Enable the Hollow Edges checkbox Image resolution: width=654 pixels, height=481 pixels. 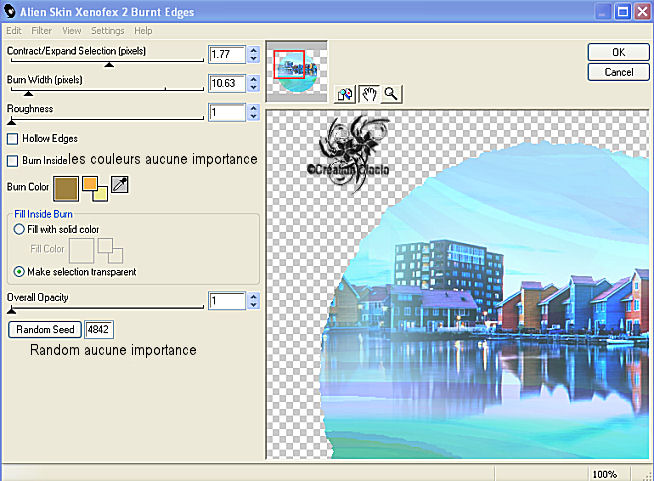pos(13,139)
